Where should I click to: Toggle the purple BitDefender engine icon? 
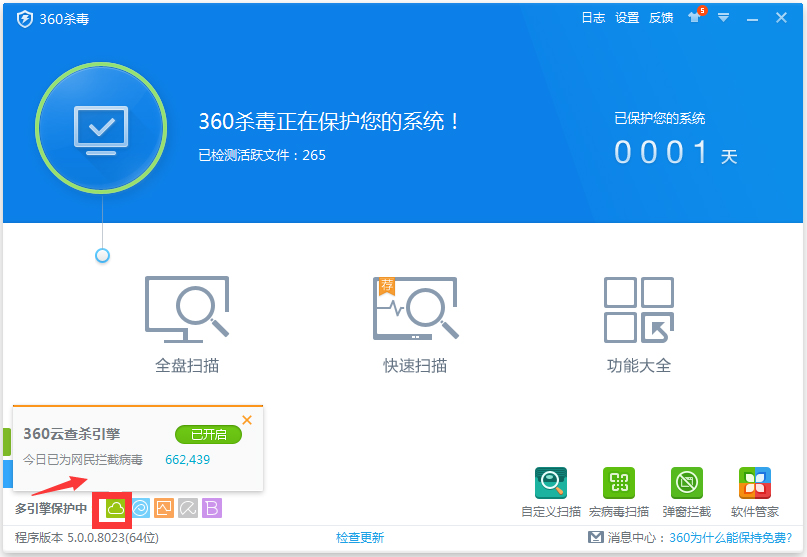212,509
